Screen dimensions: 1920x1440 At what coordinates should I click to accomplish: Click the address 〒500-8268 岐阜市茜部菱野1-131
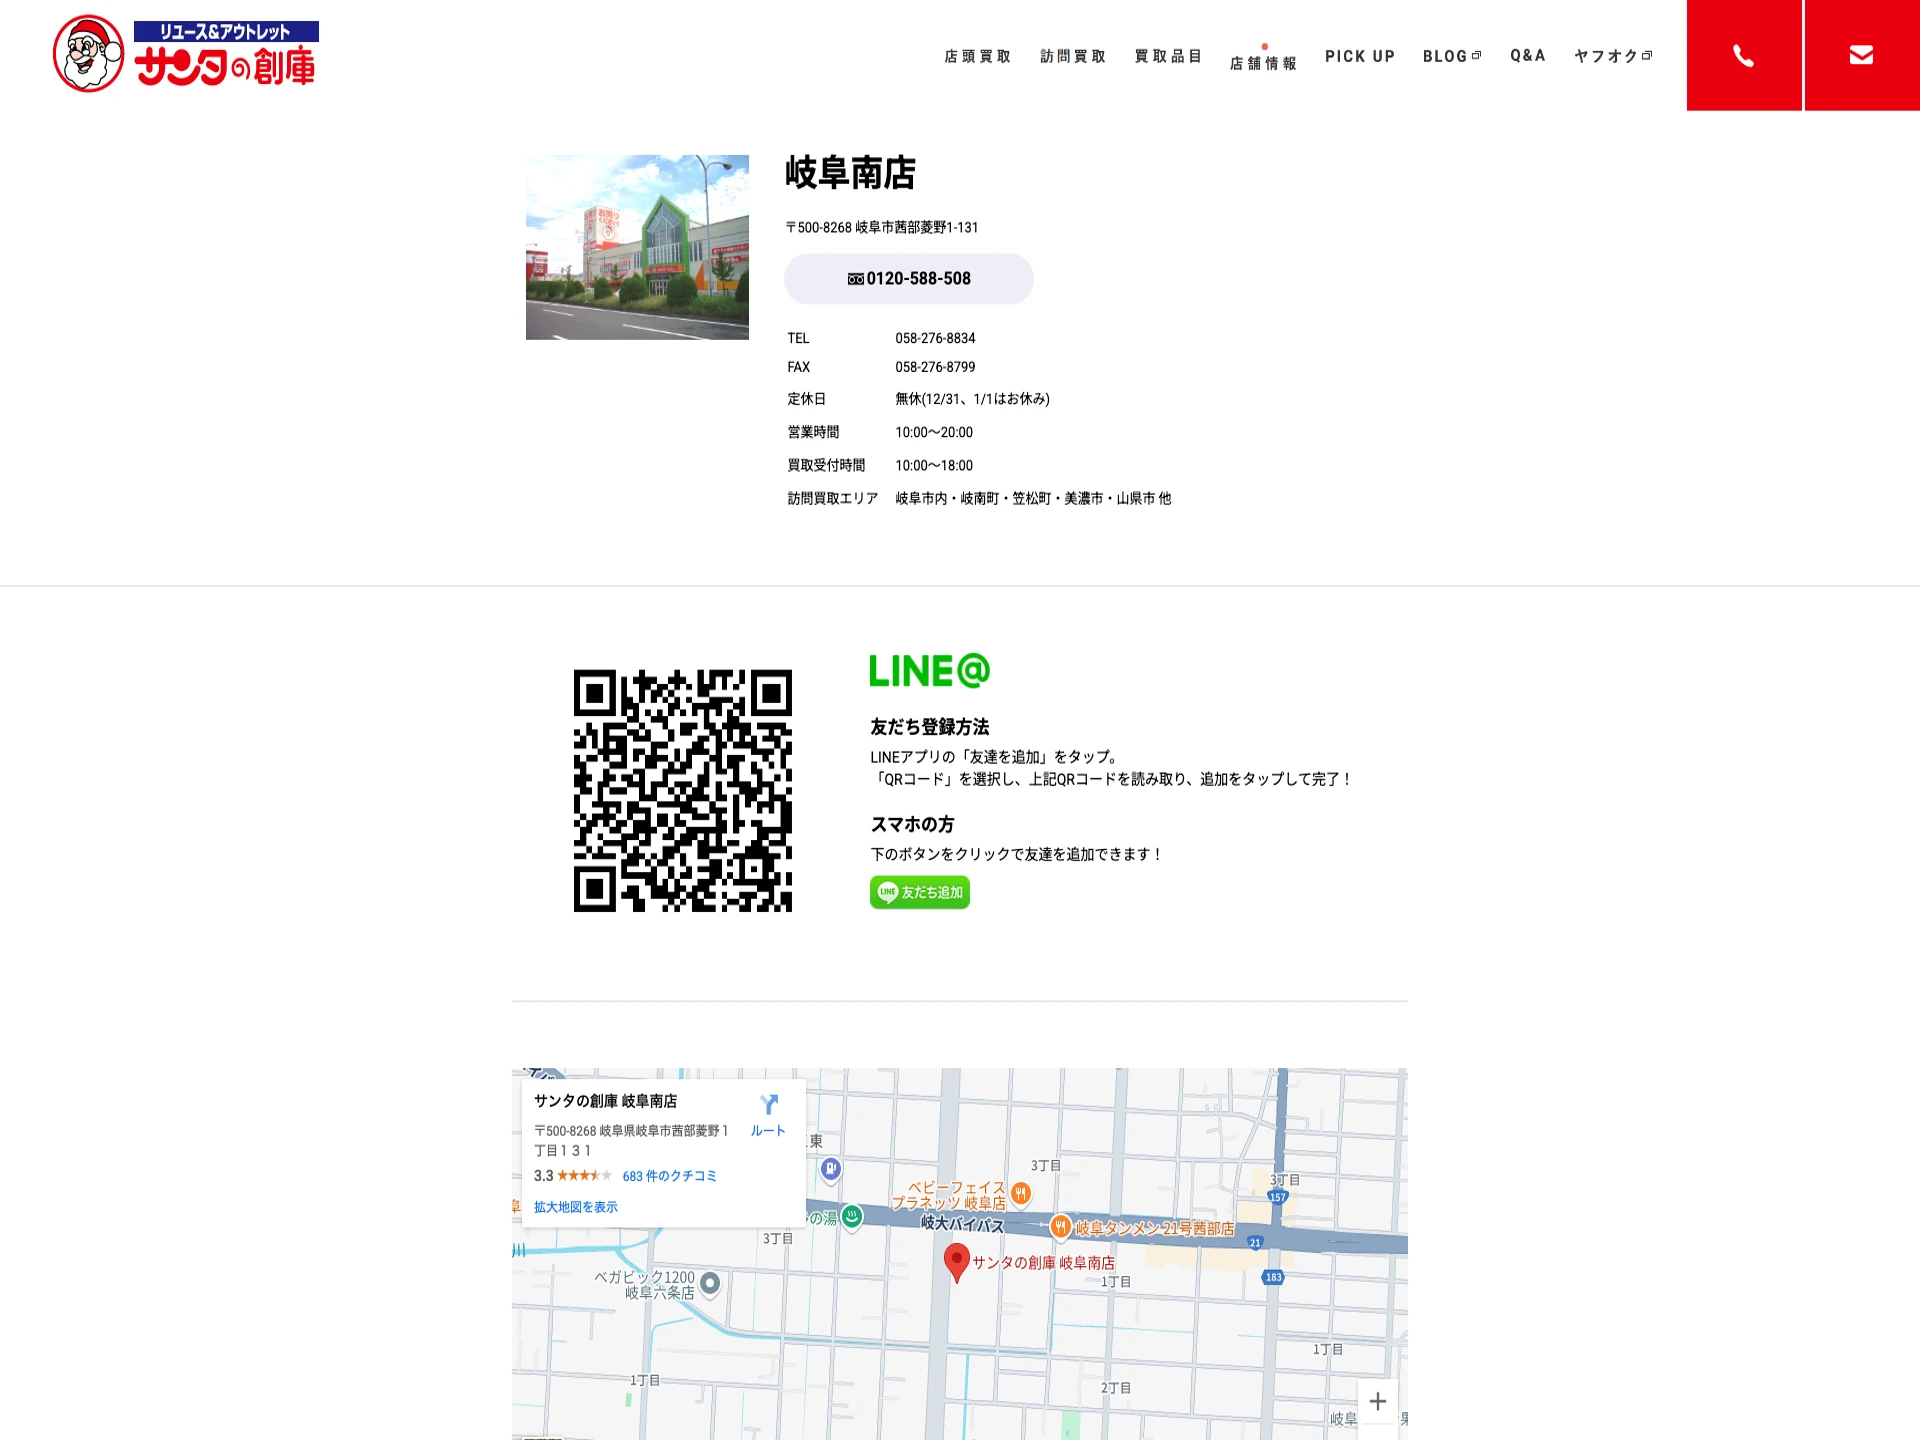[x=882, y=228]
